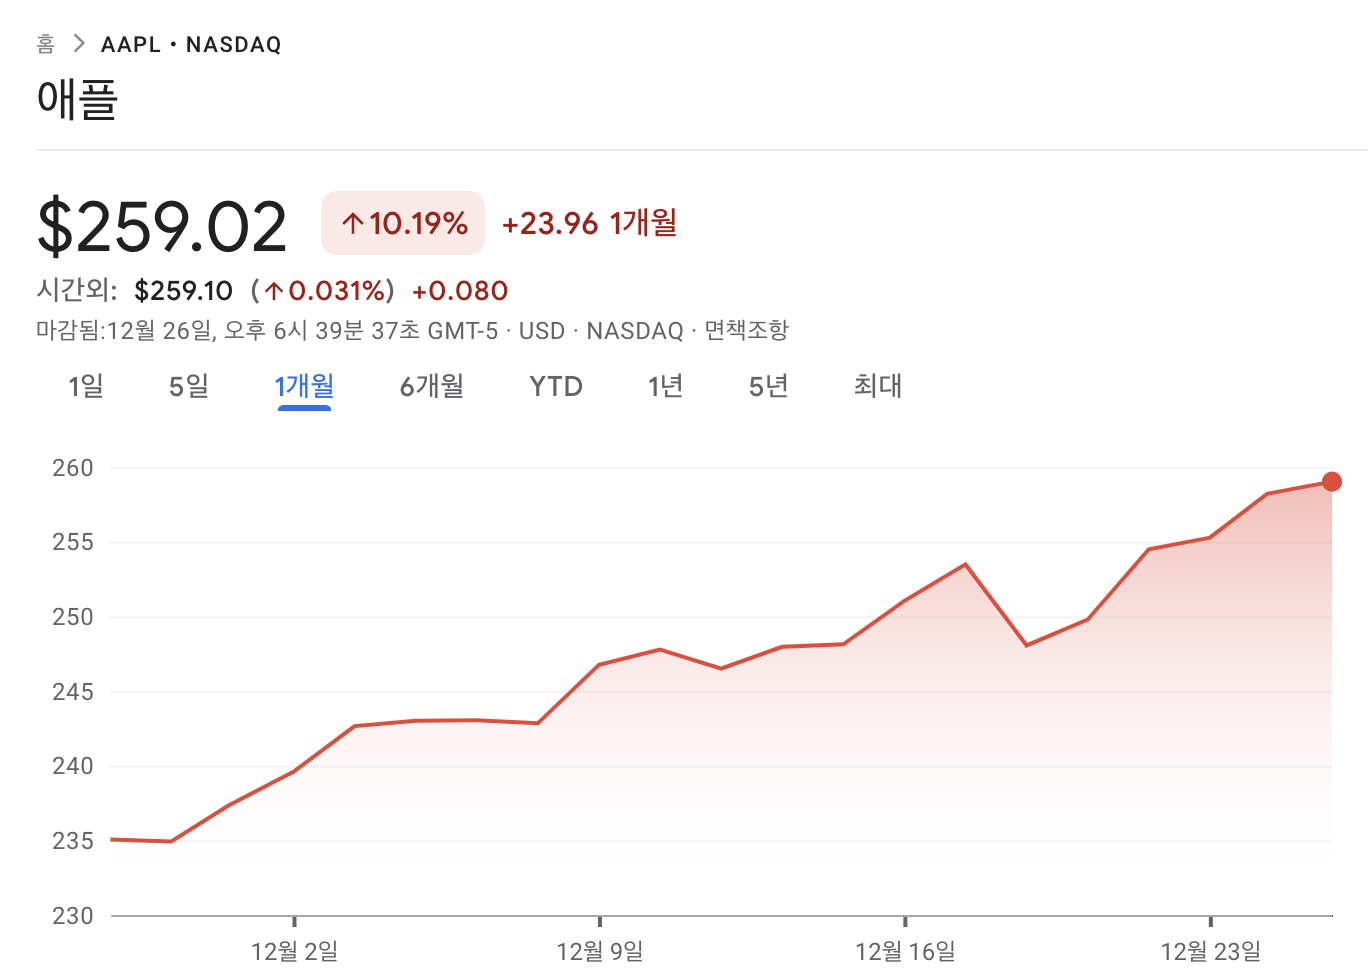Screen dimensions: 1368x980
Task: Open the YTD range tab
Action: point(556,386)
